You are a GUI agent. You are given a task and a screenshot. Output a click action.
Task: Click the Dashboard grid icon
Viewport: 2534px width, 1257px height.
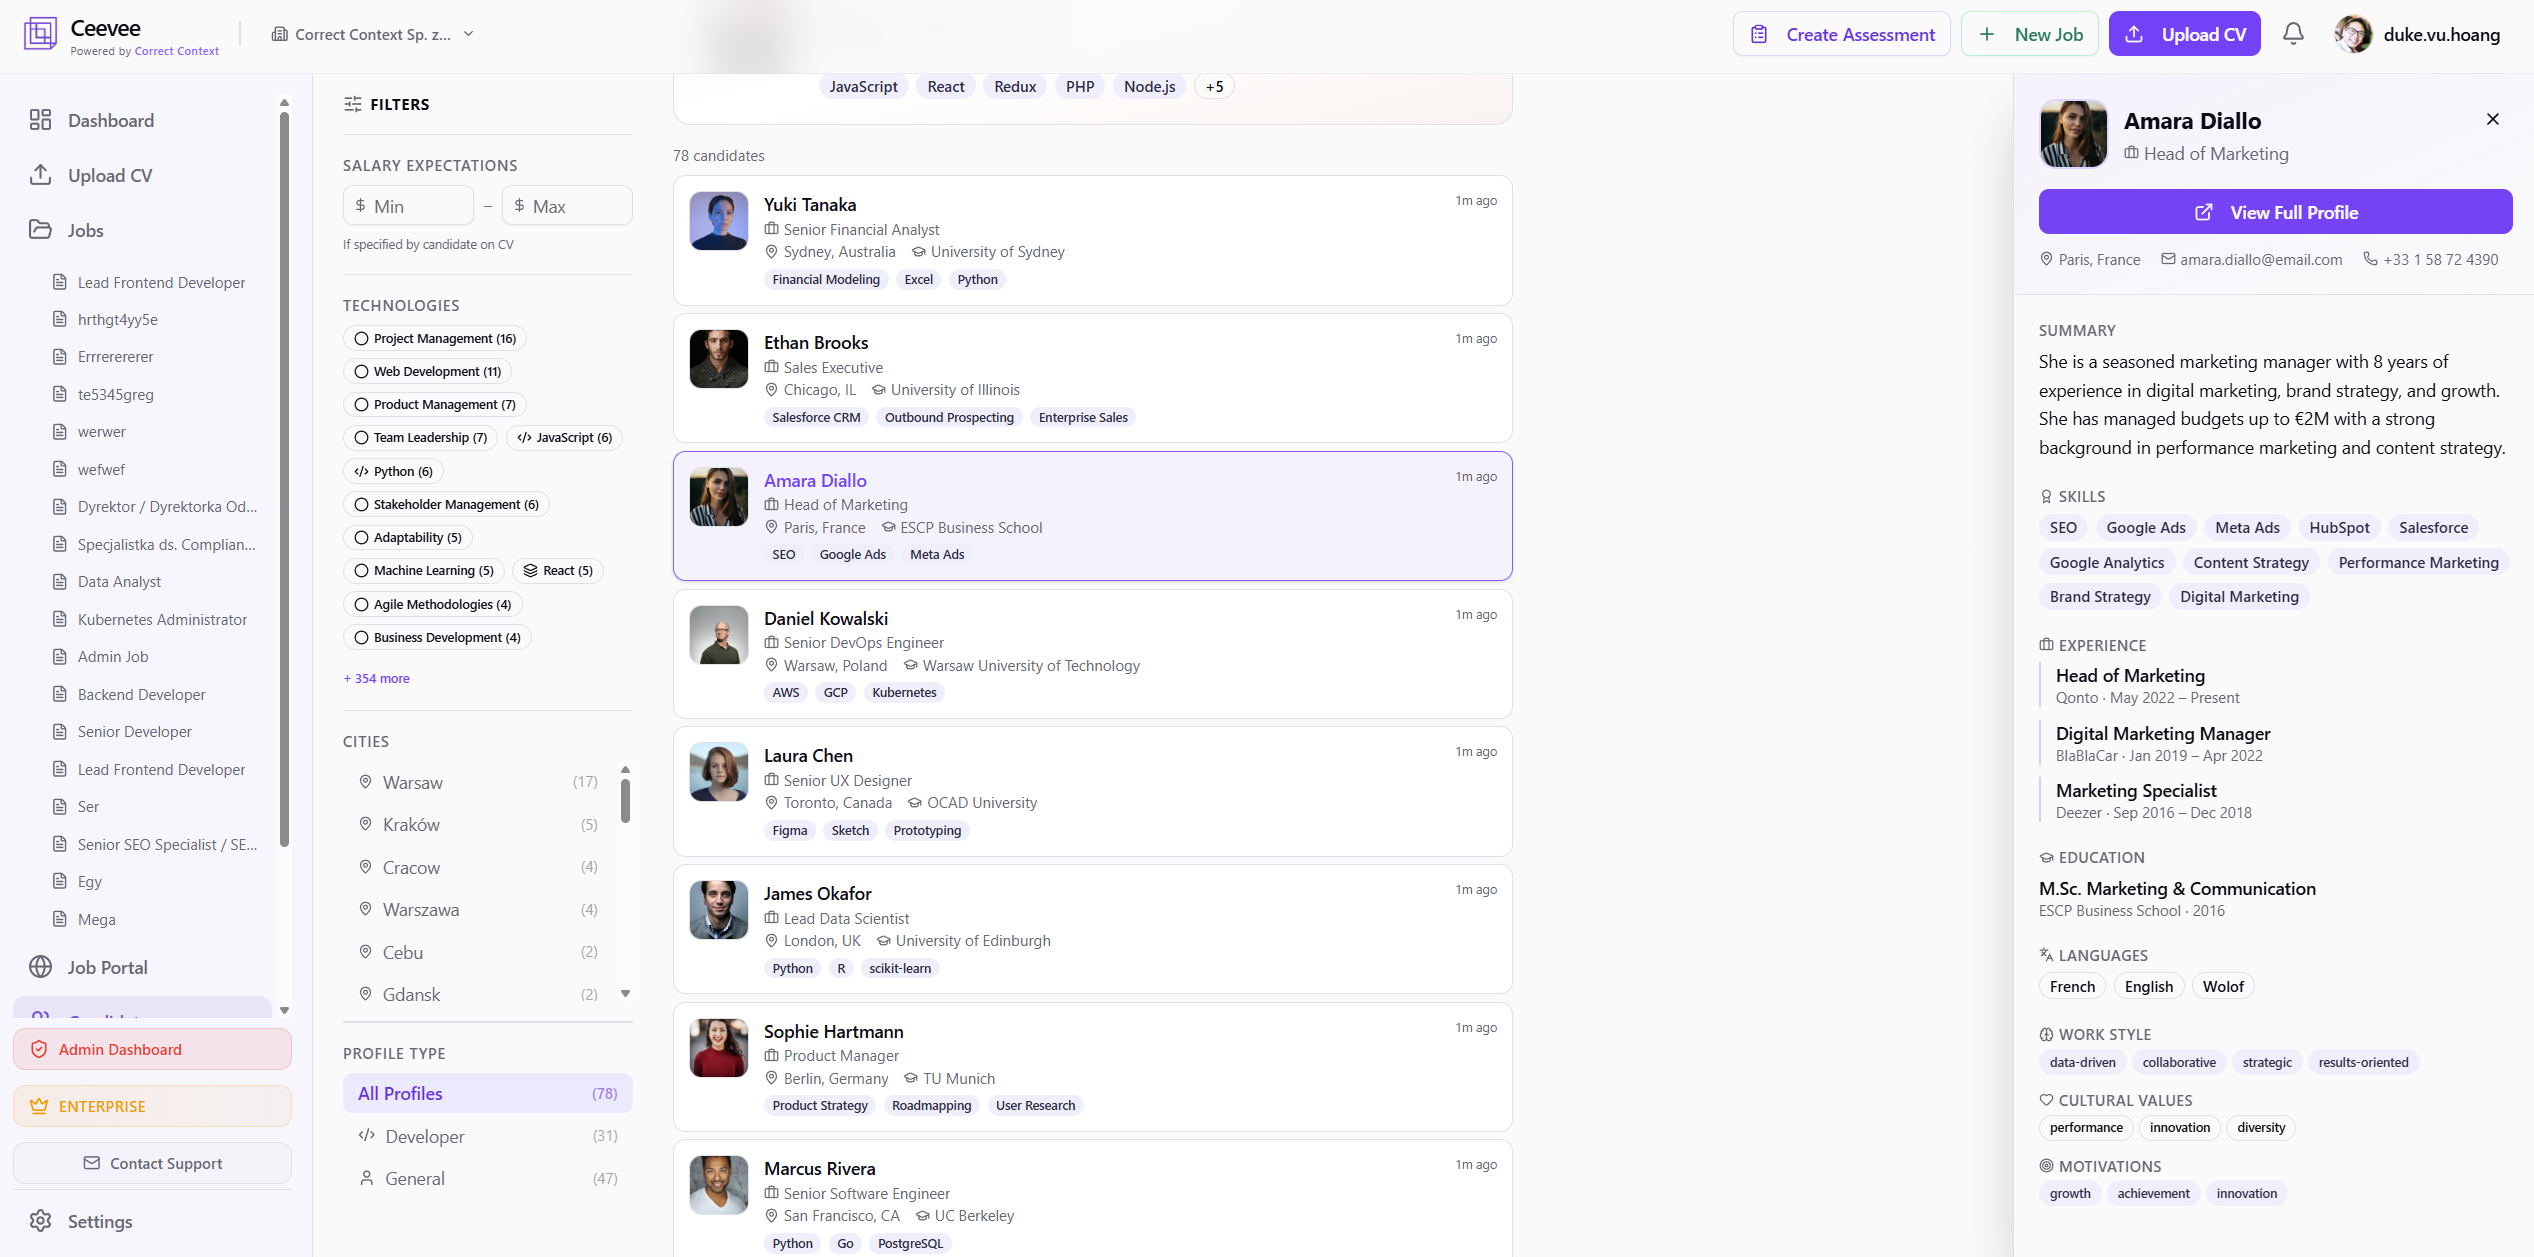coord(40,120)
